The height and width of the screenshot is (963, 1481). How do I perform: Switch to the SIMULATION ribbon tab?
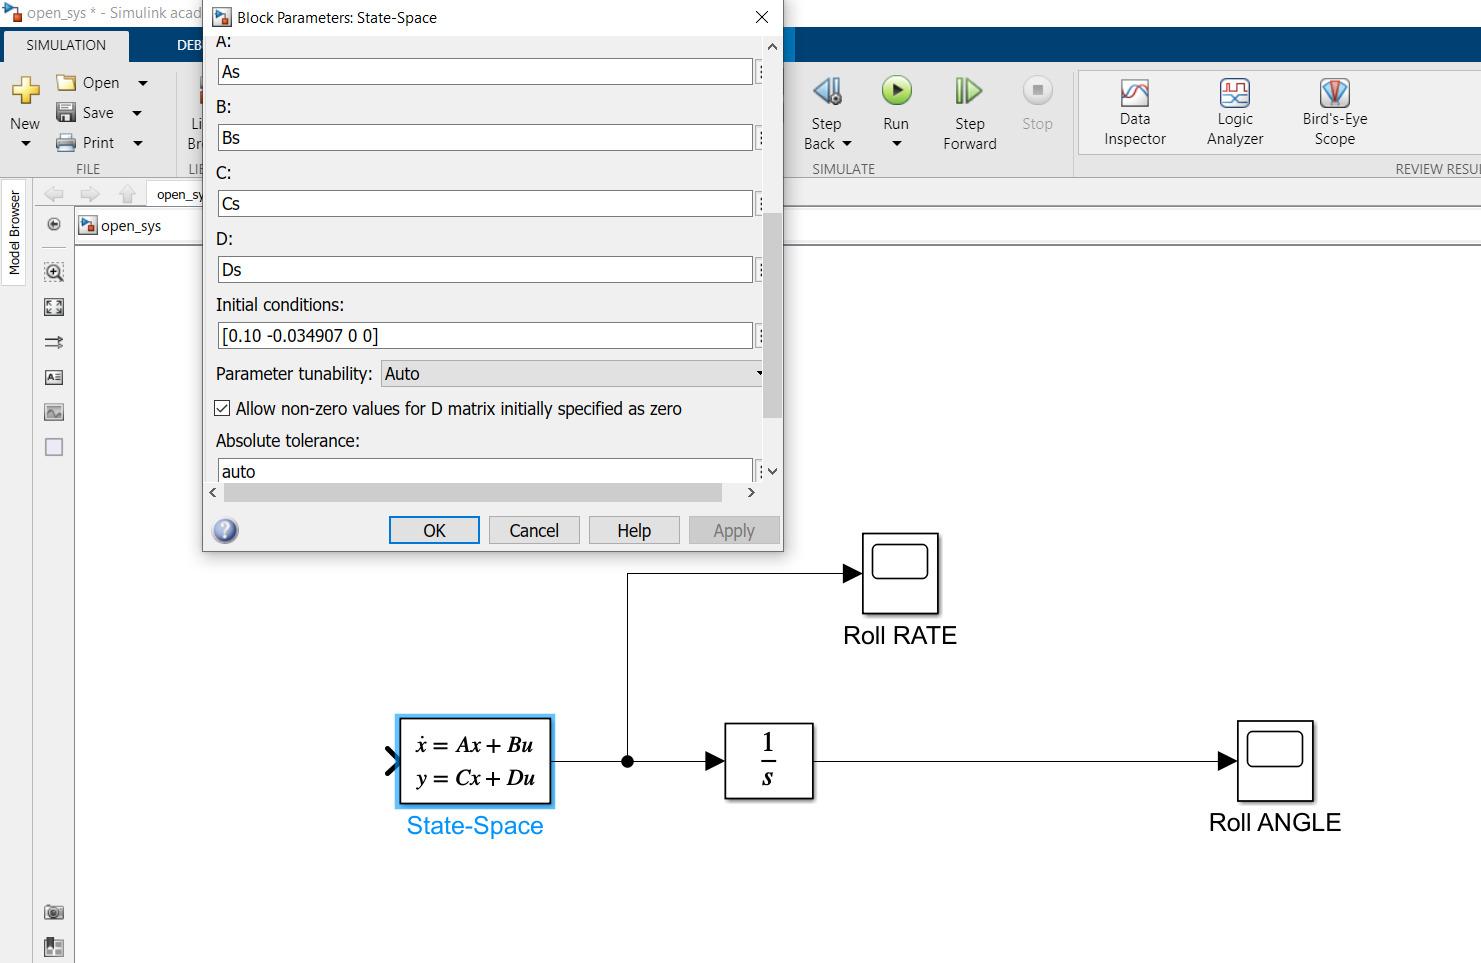(x=66, y=45)
